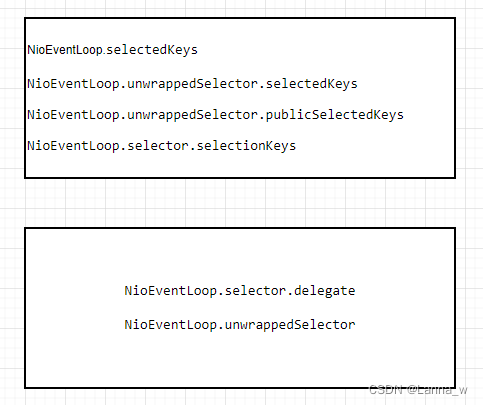This screenshot has height=405, width=483.
Task: Select the line ending in publicSelectedKeys
Action: tap(215, 115)
